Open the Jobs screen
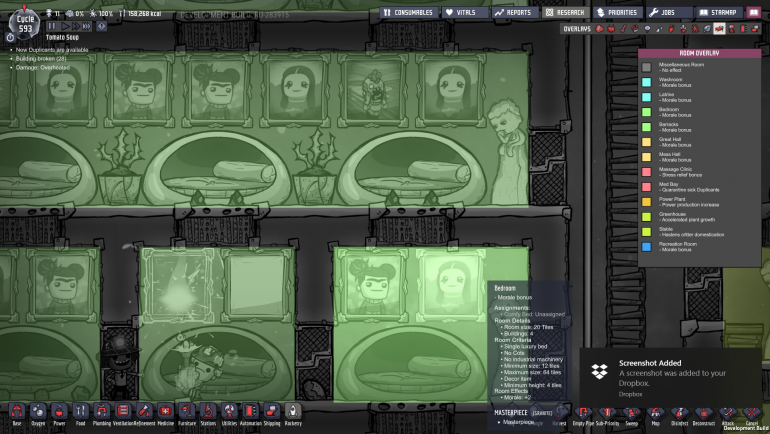770x434 pixels. tap(668, 12)
